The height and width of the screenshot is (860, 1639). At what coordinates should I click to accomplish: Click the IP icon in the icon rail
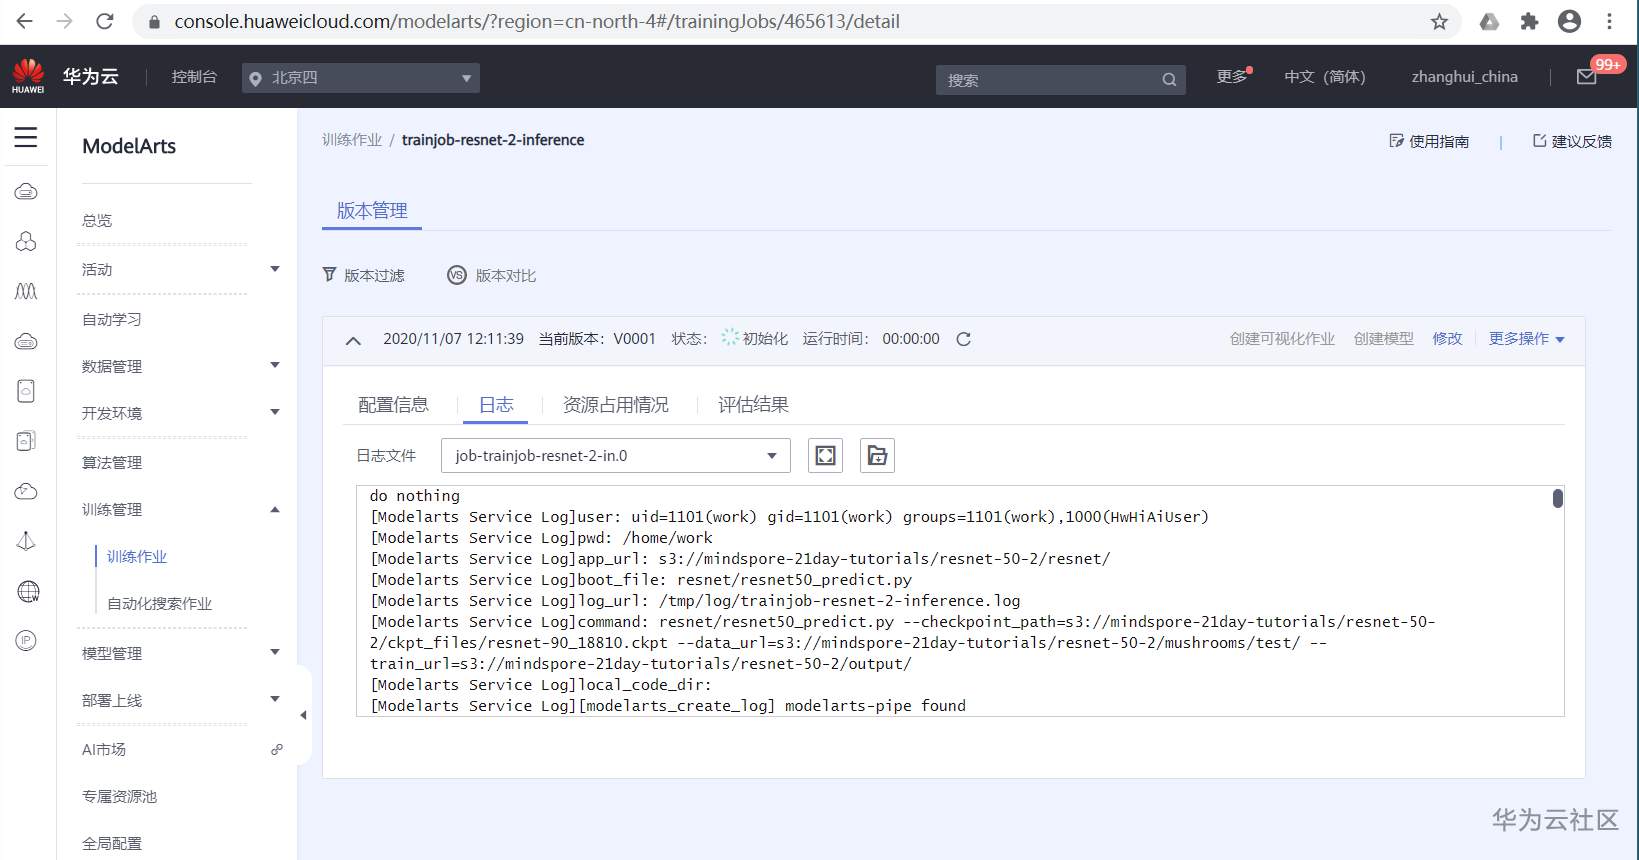[26, 641]
